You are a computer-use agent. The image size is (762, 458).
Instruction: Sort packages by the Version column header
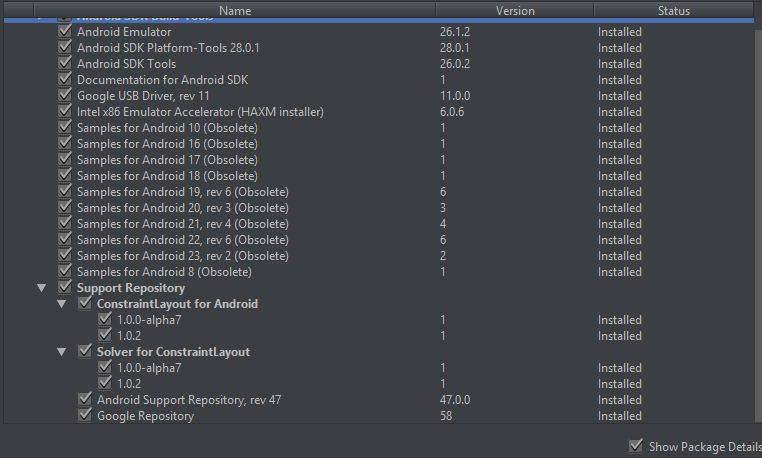tap(515, 10)
